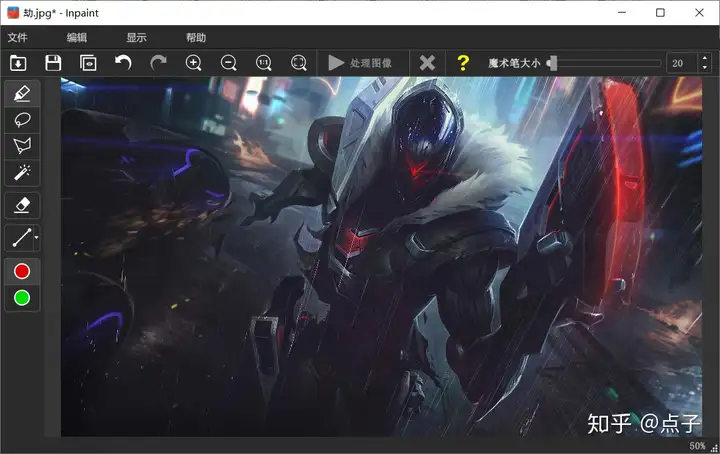Open an image file with the load icon

click(x=18, y=62)
